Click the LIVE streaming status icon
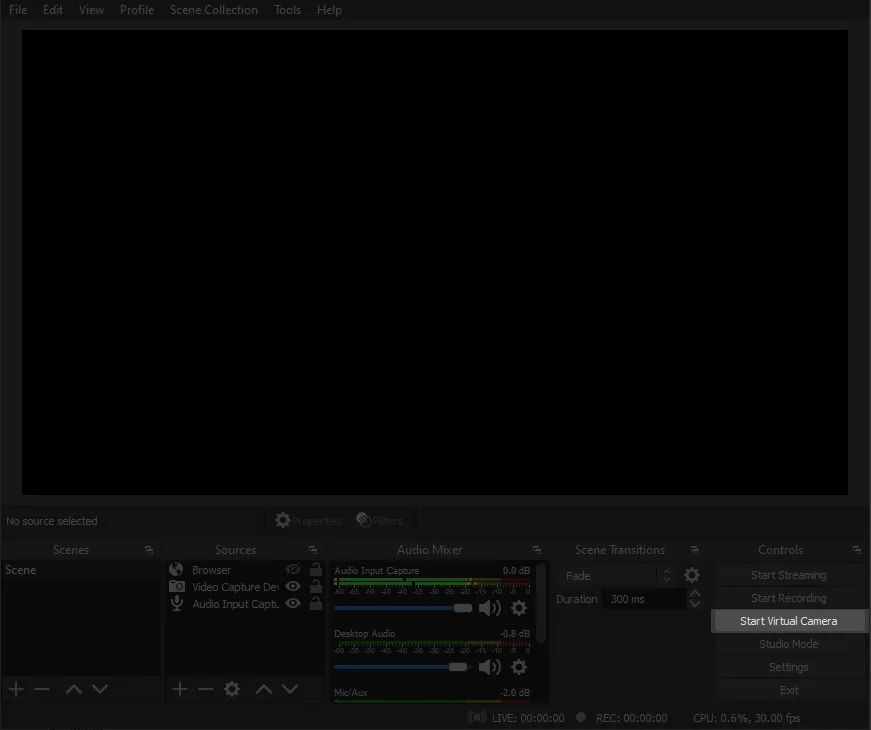871x730 pixels. 477,717
